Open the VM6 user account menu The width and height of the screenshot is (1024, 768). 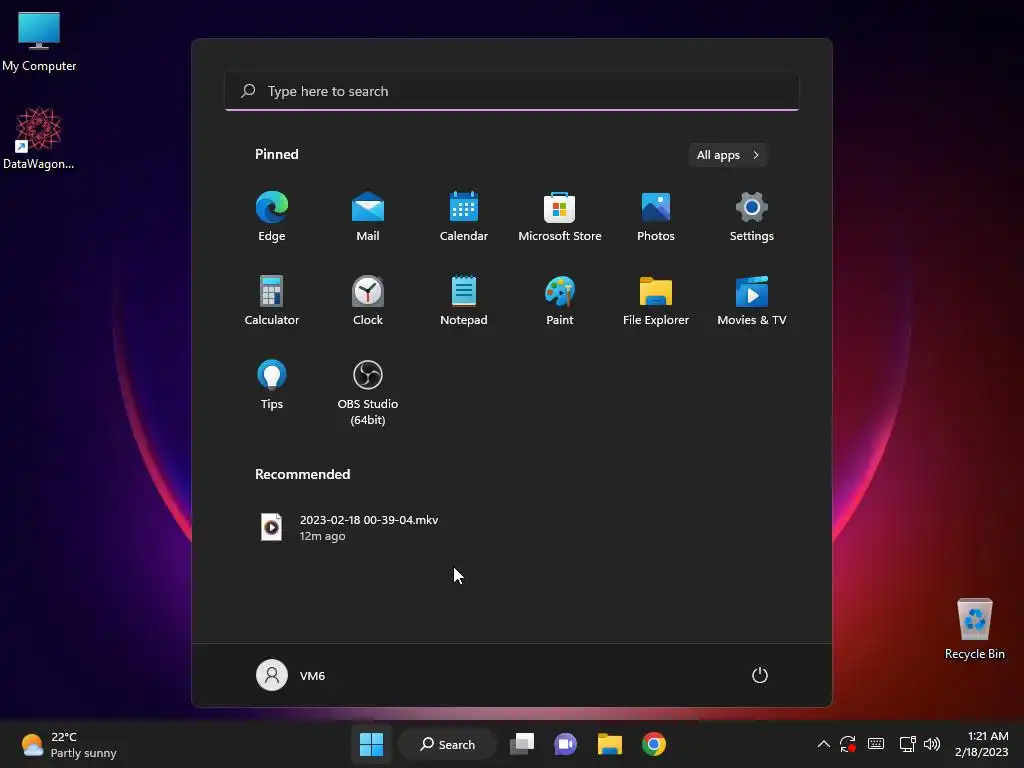pyautogui.click(x=291, y=675)
